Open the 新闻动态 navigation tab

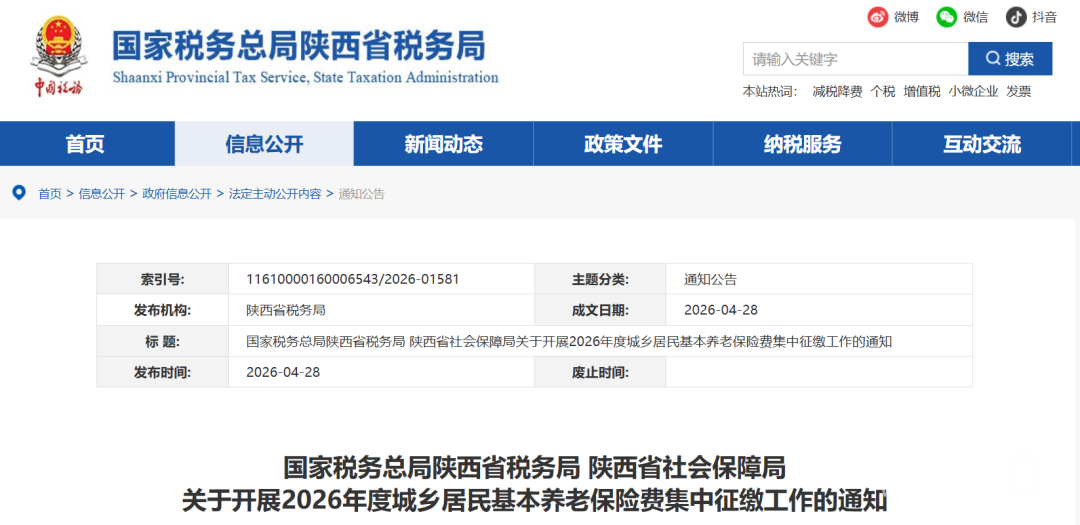443,144
